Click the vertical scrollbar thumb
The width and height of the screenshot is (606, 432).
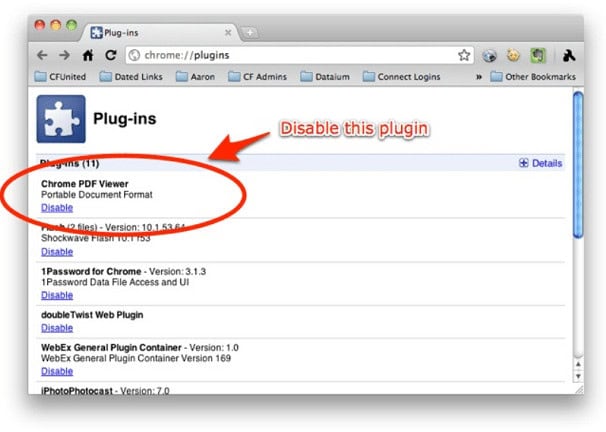click(578, 165)
